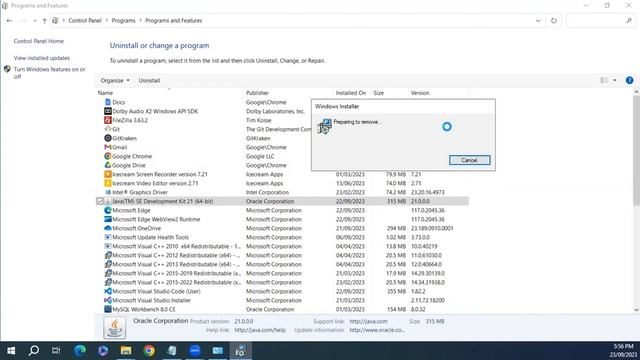The height and width of the screenshot is (360, 640).
Task: Open the http://java.com support link
Action: (x=368, y=321)
